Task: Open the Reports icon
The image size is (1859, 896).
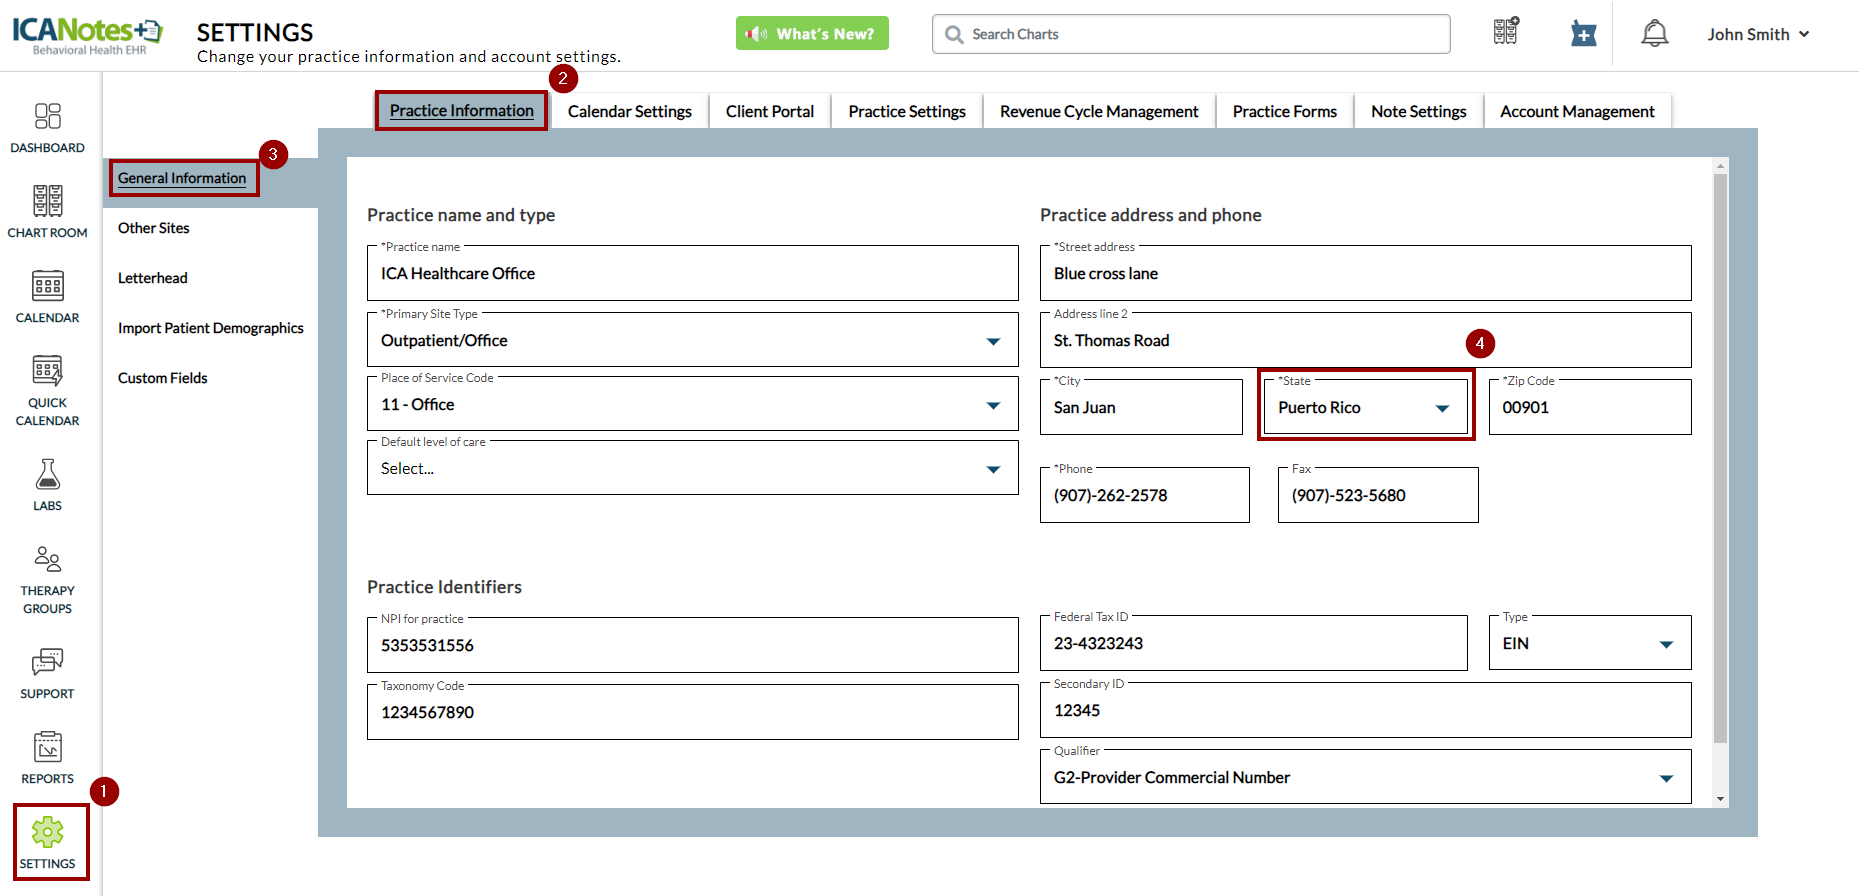Action: coord(47,747)
